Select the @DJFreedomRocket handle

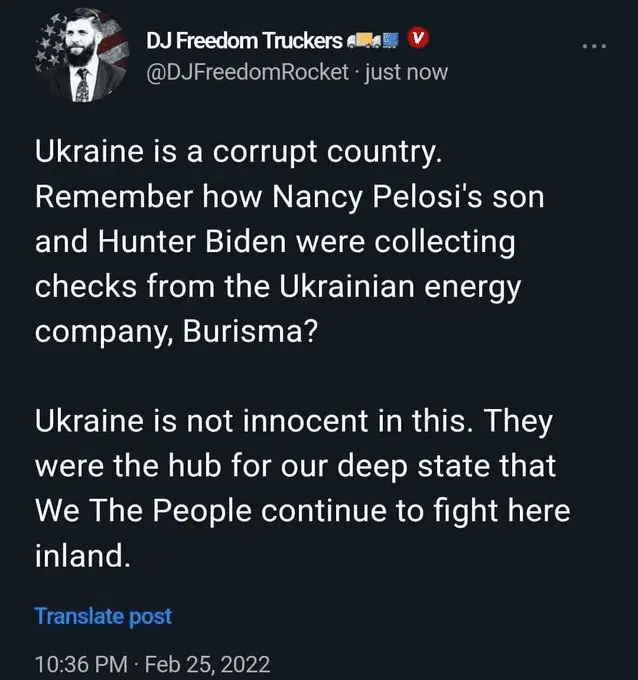[x=248, y=72]
